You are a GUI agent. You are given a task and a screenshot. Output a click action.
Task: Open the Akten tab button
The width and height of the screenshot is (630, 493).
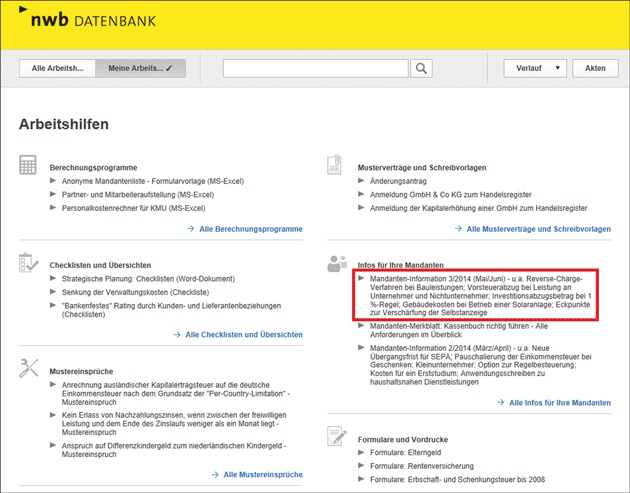pyautogui.click(x=595, y=69)
